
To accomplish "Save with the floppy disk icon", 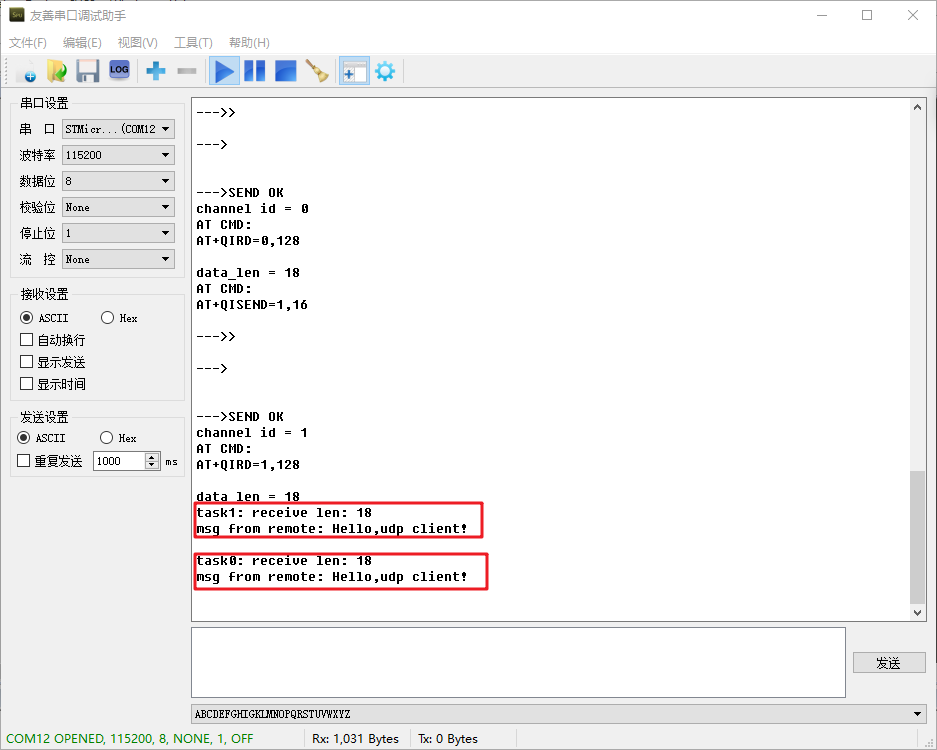I will click(88, 71).
